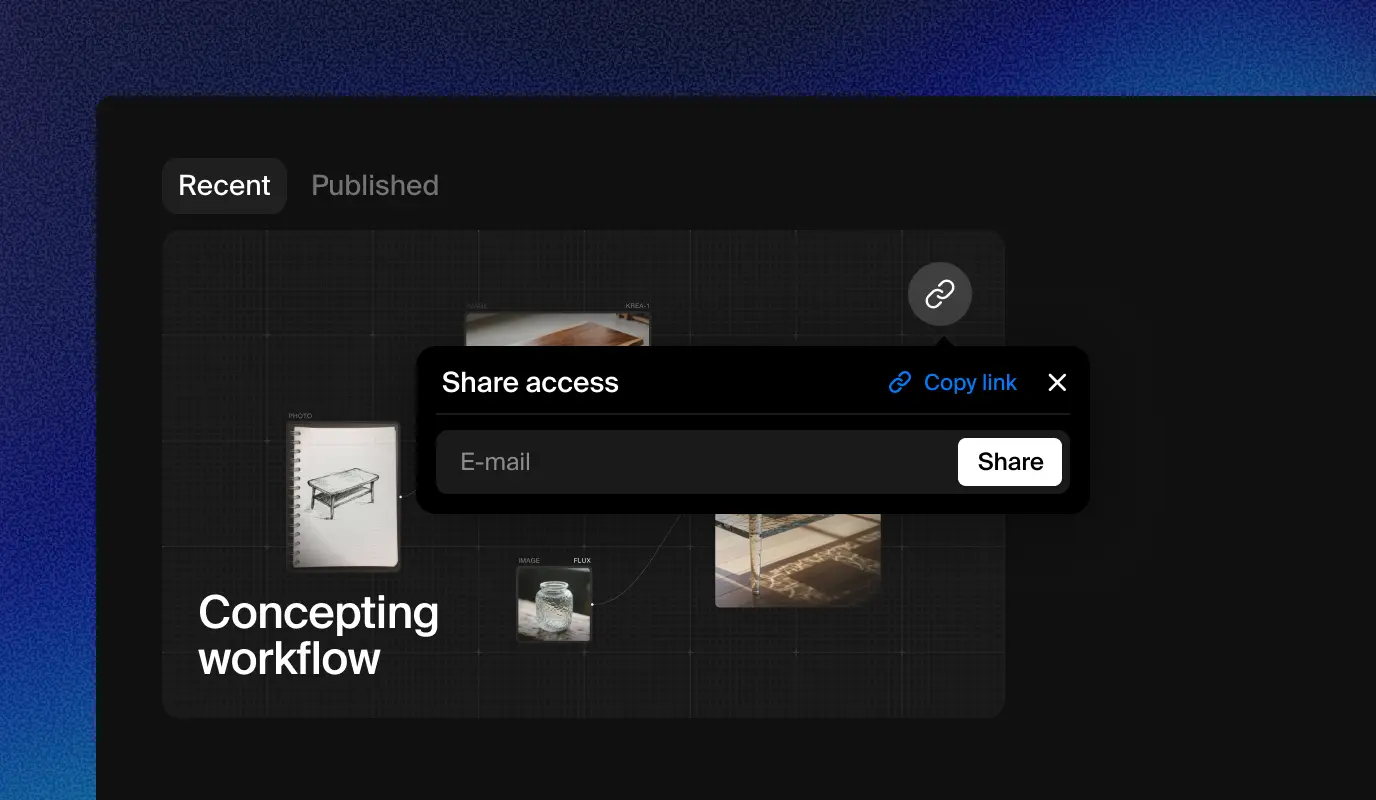The image size is (1376, 800).
Task: Select the PHOTO notebook sketch node
Action: tap(343, 495)
